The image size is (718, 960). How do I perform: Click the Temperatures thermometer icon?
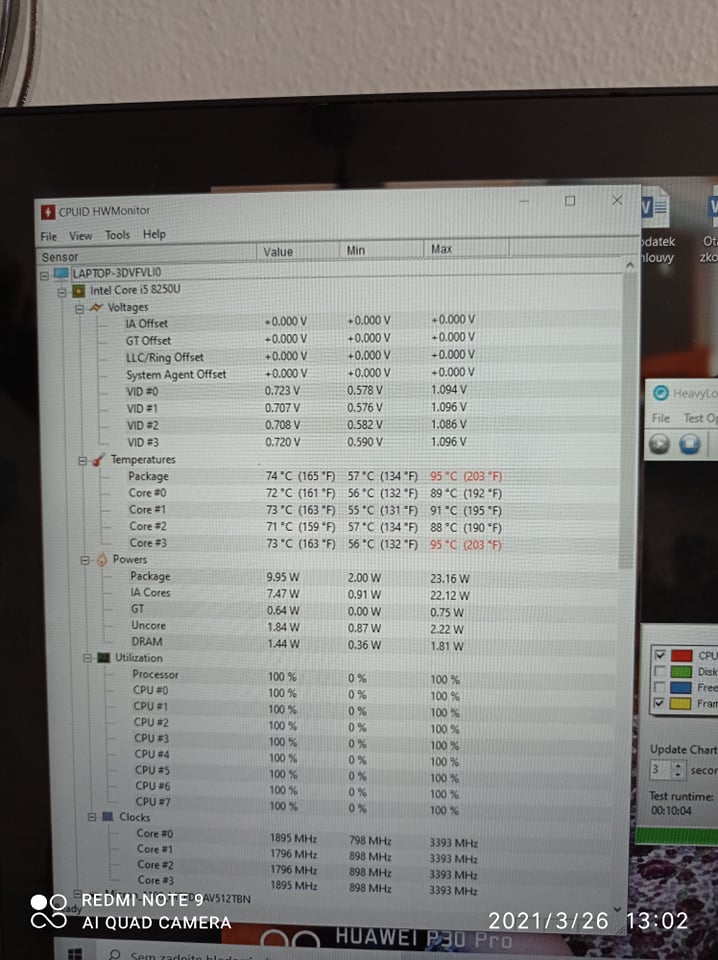(x=99, y=460)
